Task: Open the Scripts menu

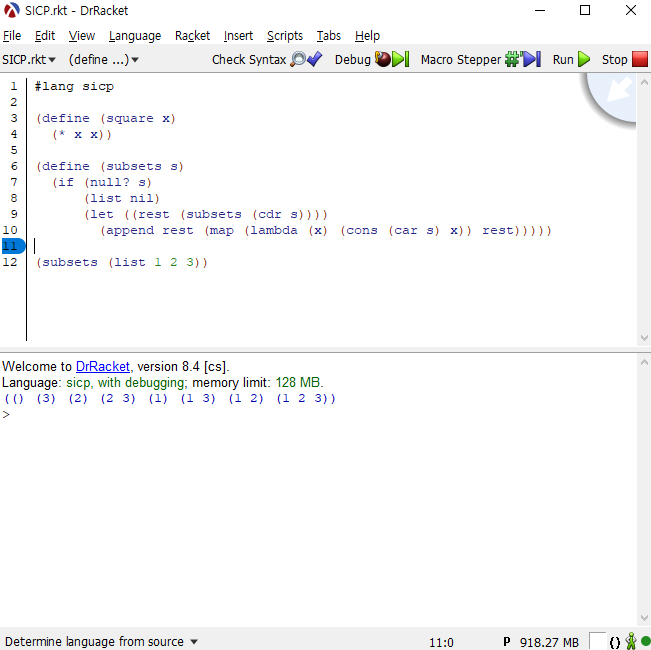Action: [x=284, y=36]
